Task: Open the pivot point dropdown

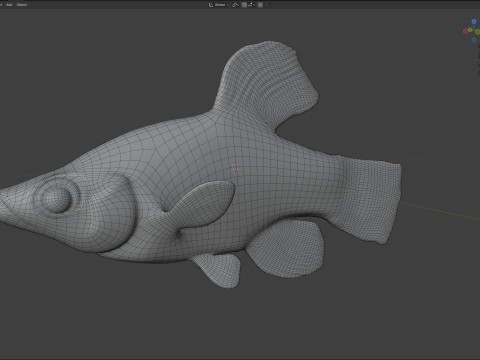Action: point(236,5)
